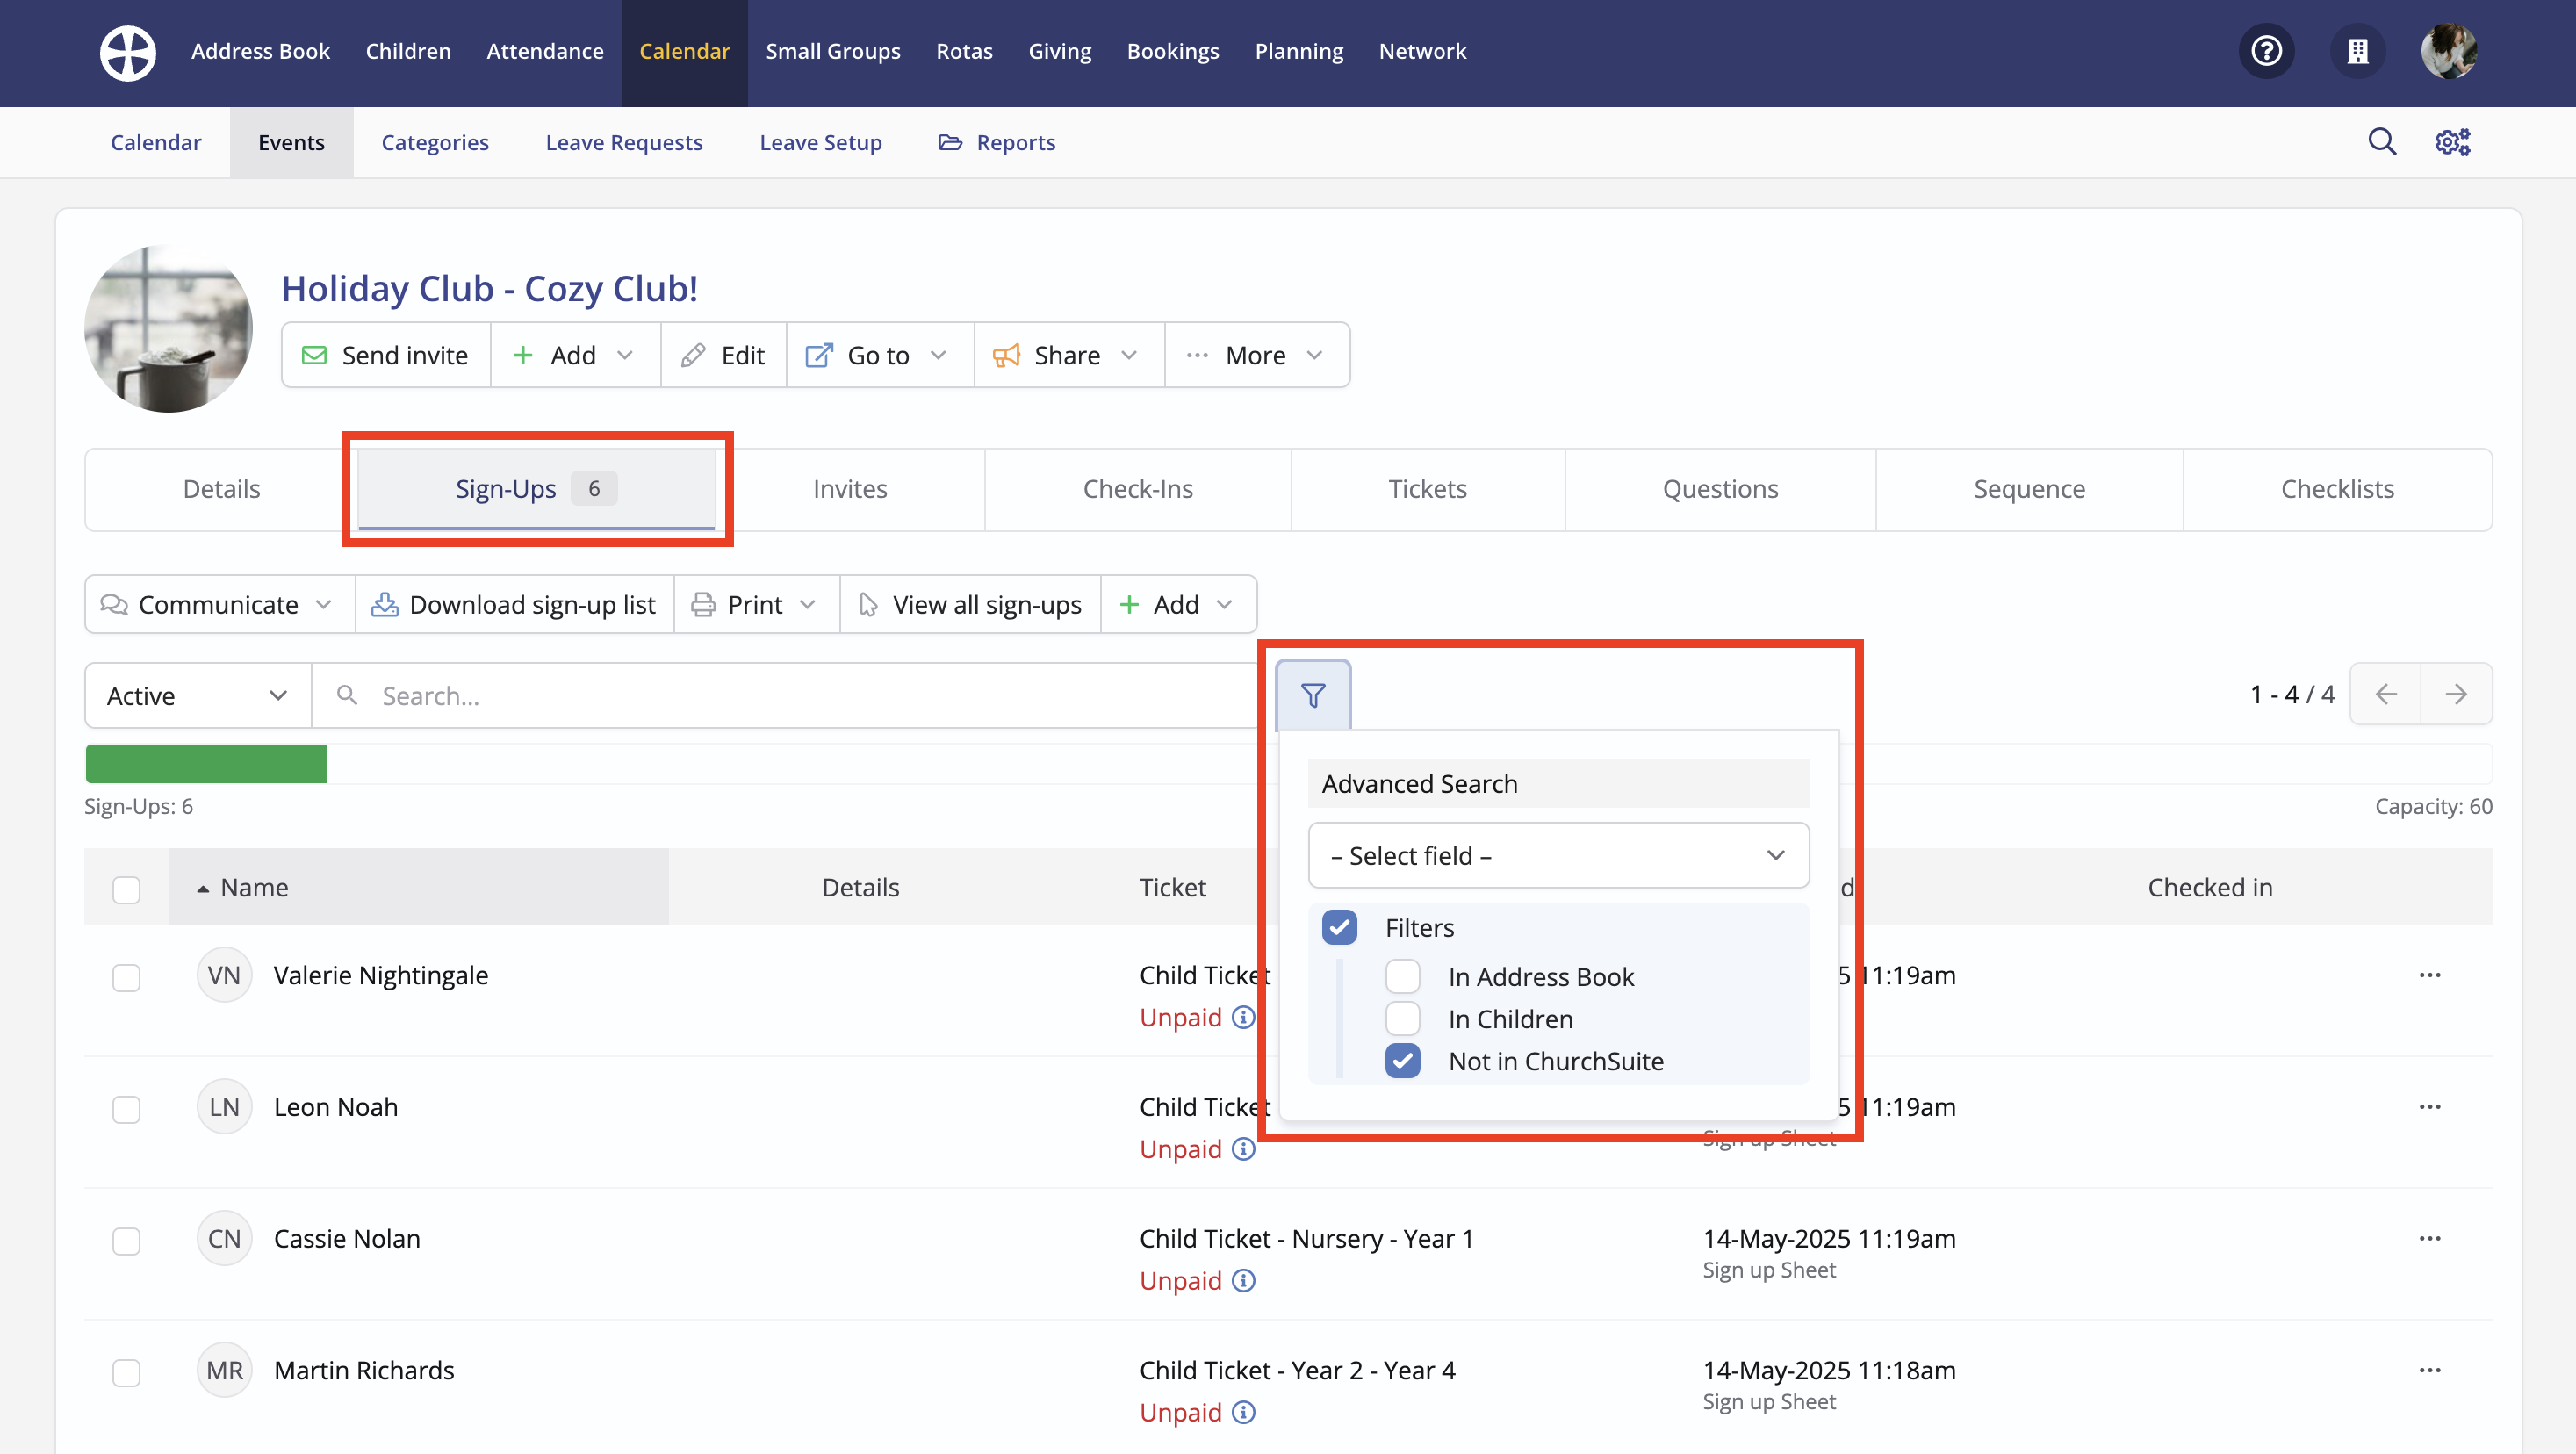2576x1454 pixels.
Task: Switch to the Questions tab
Action: pos(1720,489)
